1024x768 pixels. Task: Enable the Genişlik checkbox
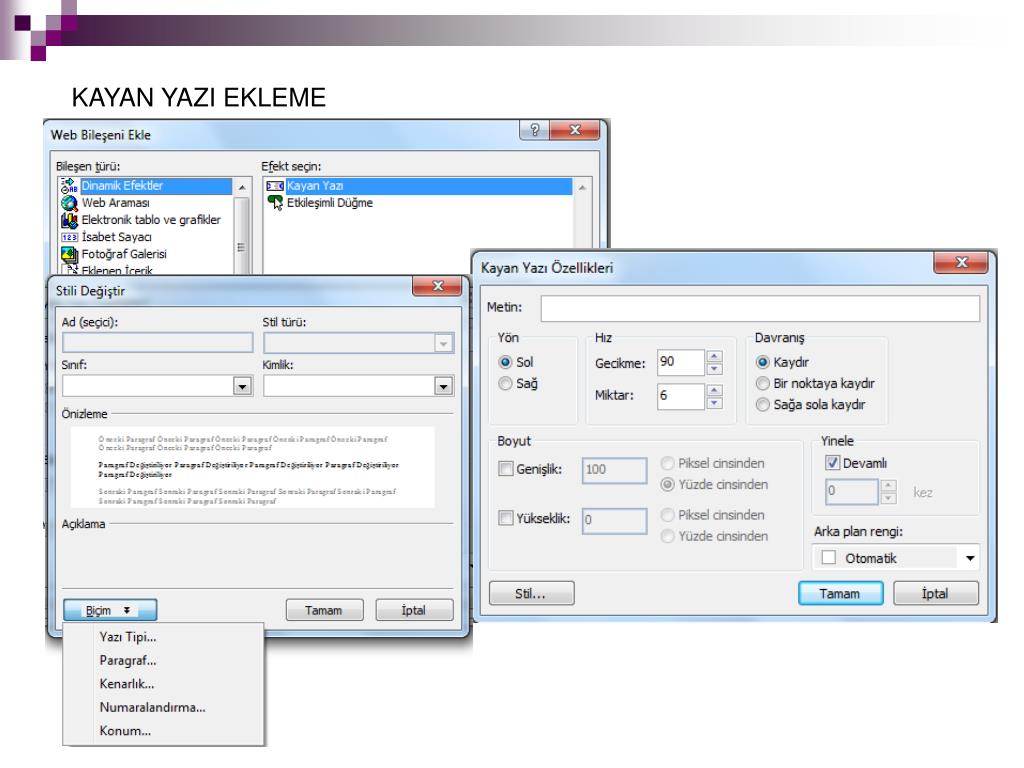[505, 469]
